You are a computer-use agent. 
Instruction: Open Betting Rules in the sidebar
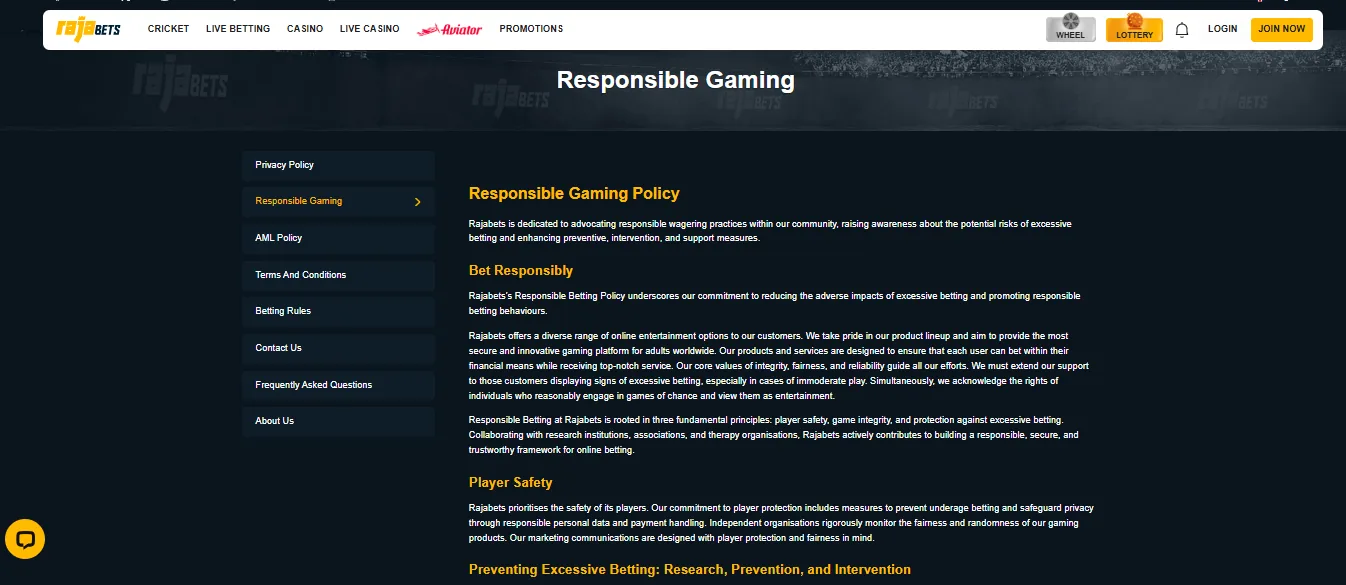point(338,311)
